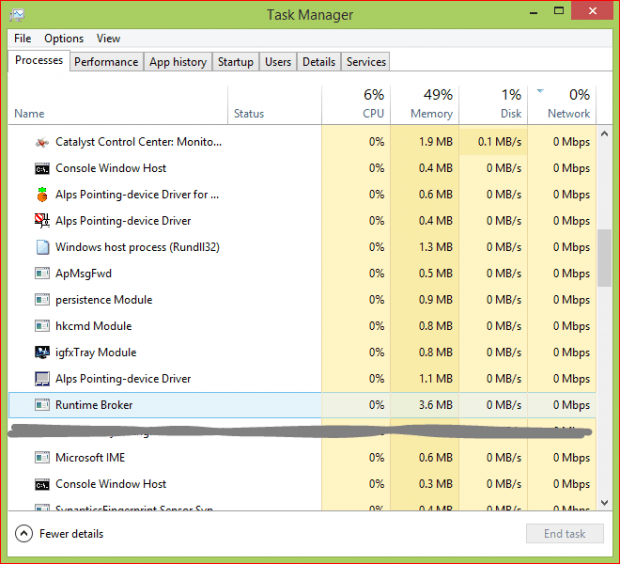
Task: Click the Task Manager title bar icon
Action: tap(17, 15)
